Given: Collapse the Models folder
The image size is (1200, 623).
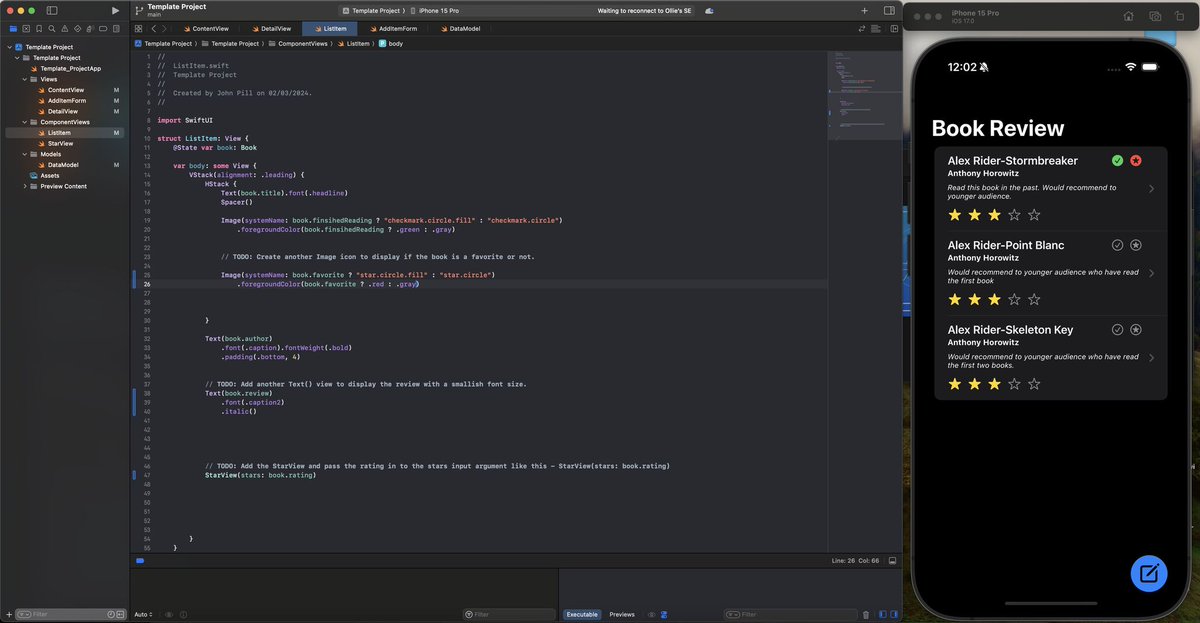Looking at the screenshot, I should click(x=25, y=154).
